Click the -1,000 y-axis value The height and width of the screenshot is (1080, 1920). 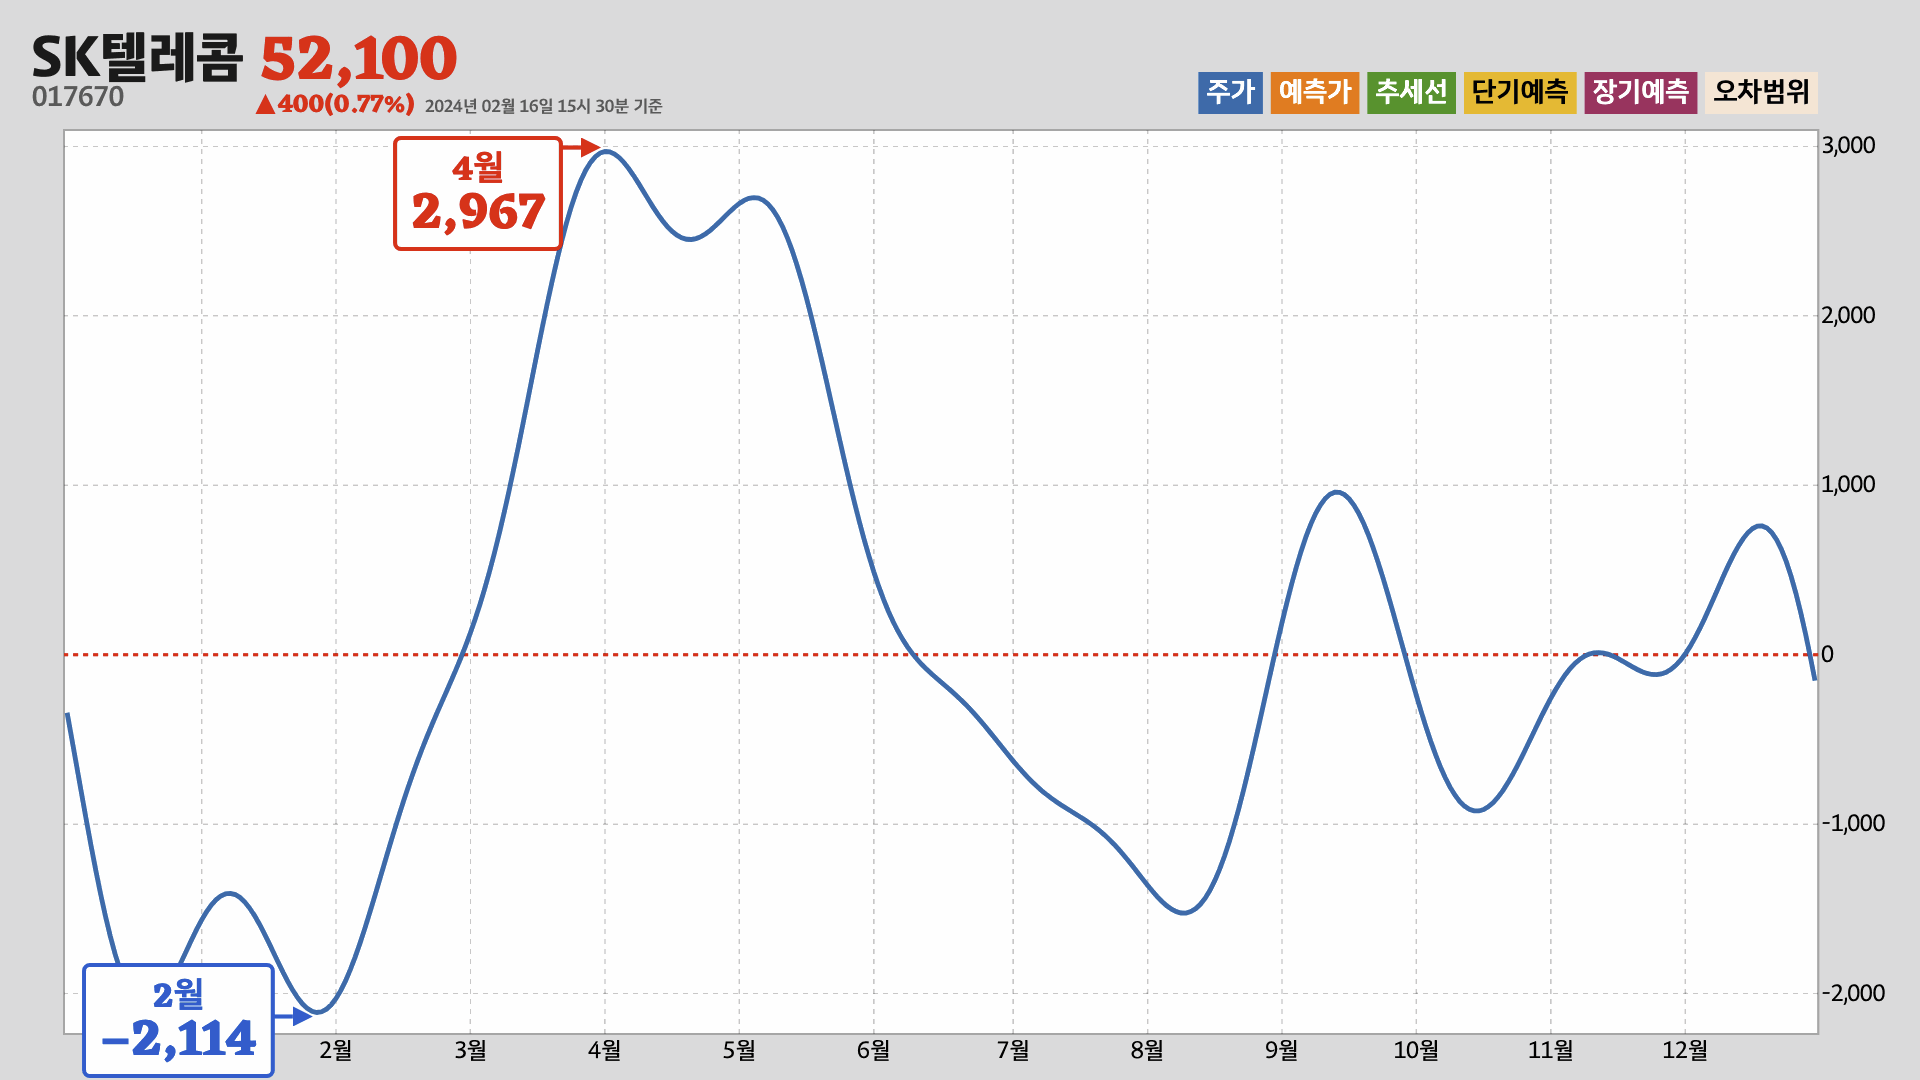(1853, 824)
